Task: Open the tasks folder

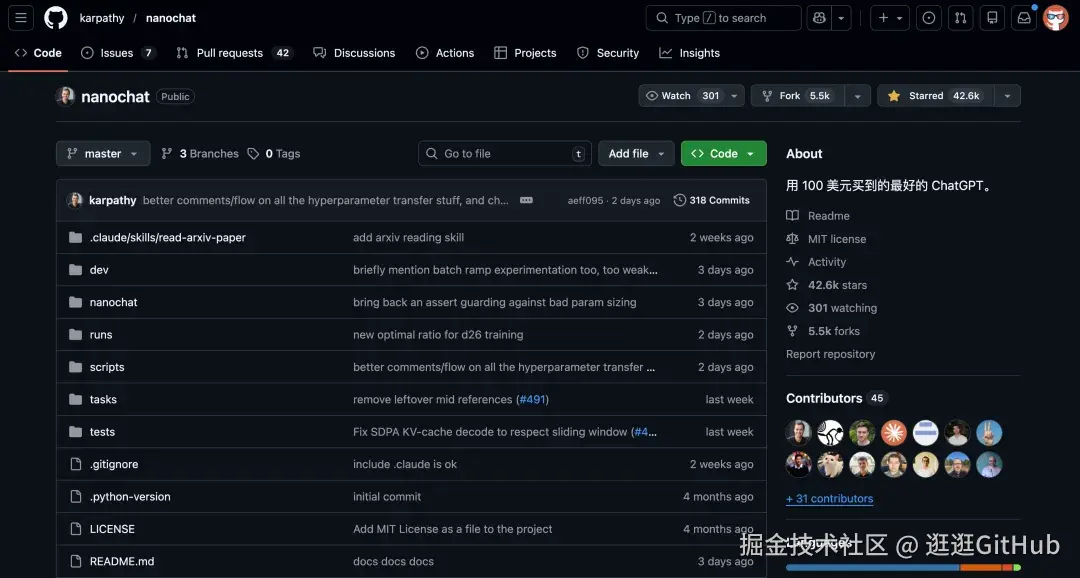Action: 103,400
